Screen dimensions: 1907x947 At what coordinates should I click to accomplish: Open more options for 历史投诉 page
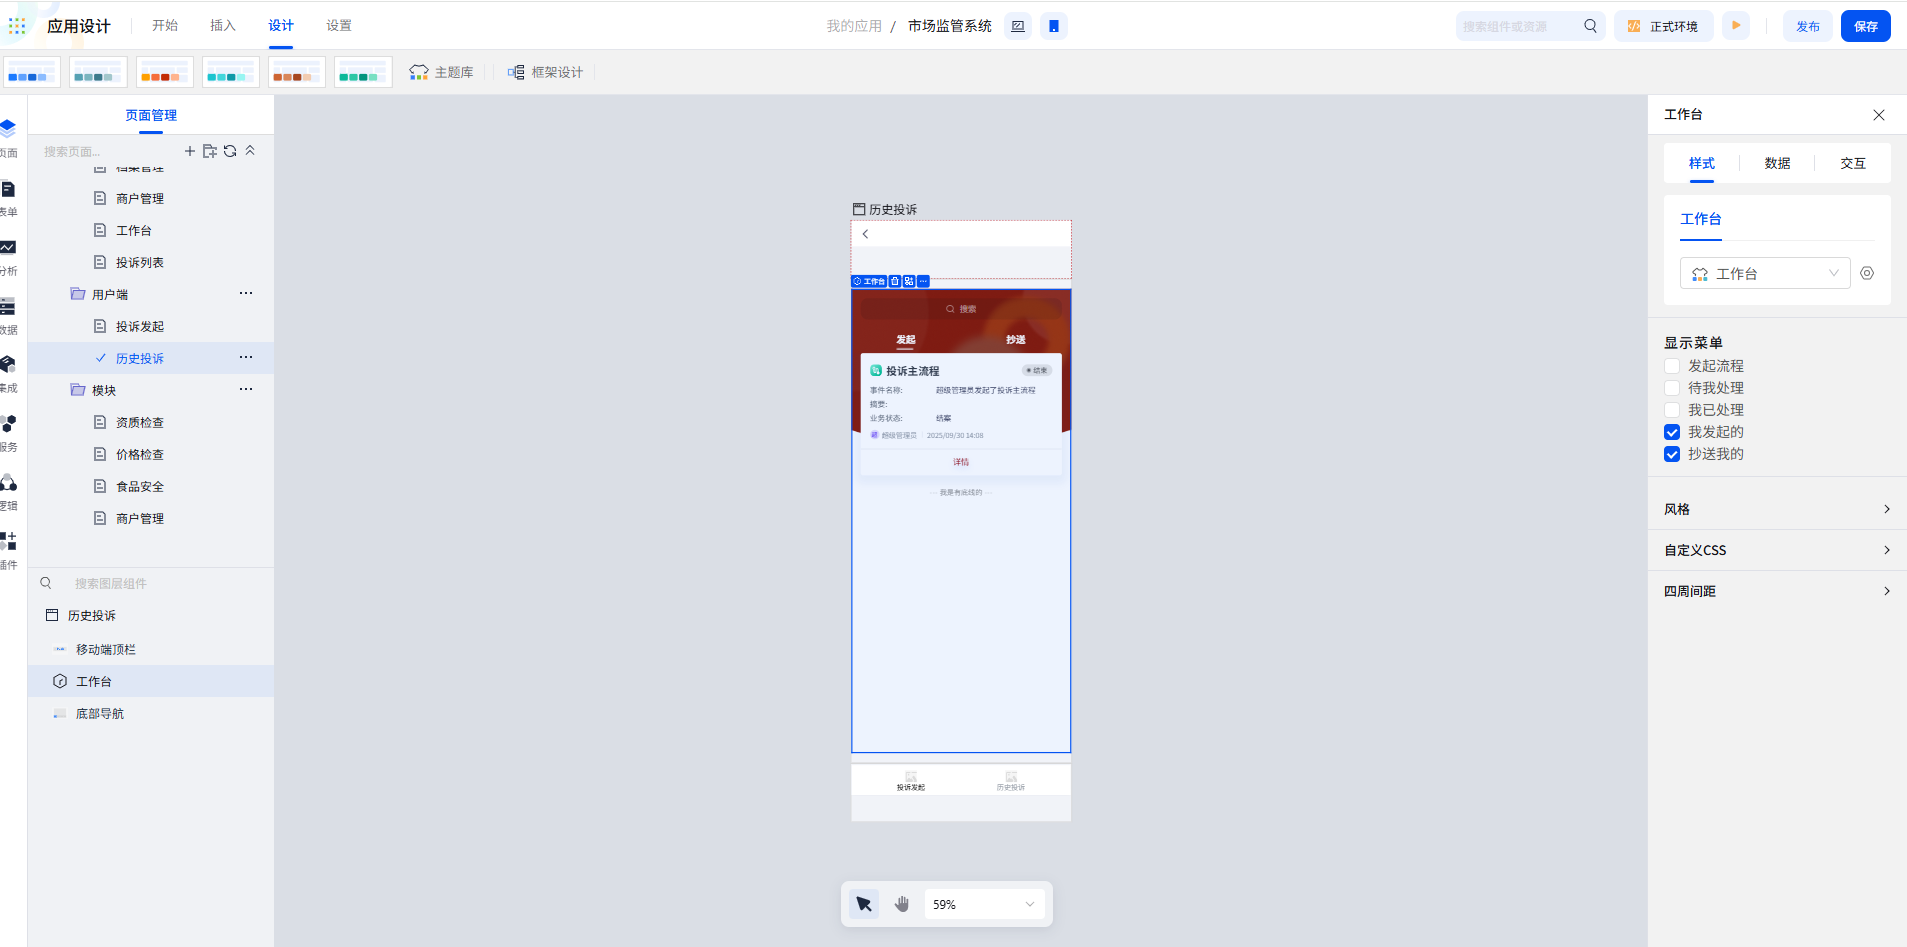(x=246, y=358)
